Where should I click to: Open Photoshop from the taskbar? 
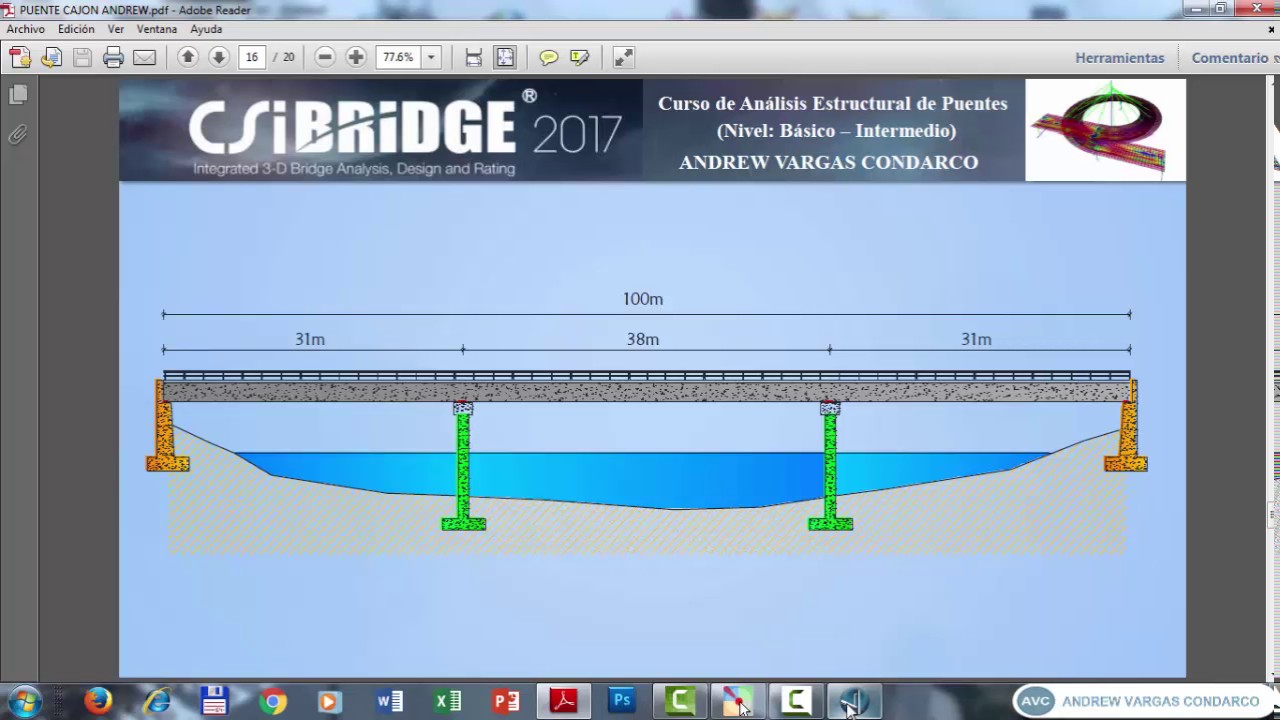[x=622, y=701]
